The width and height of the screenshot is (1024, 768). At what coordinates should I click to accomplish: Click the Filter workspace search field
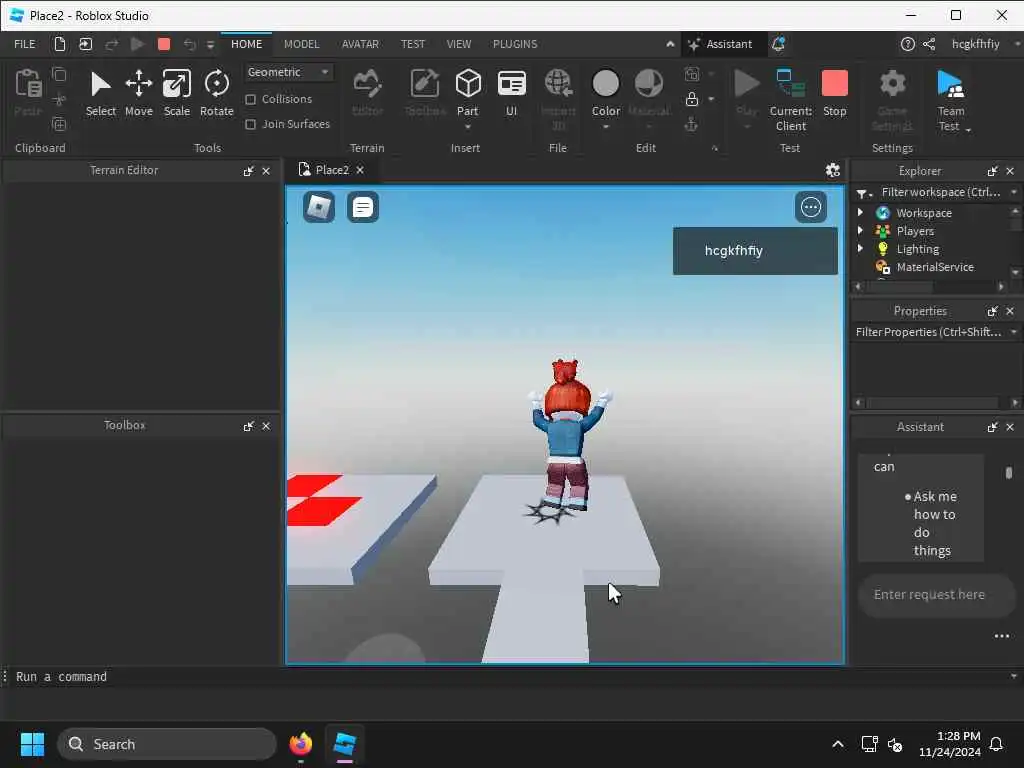(940, 192)
